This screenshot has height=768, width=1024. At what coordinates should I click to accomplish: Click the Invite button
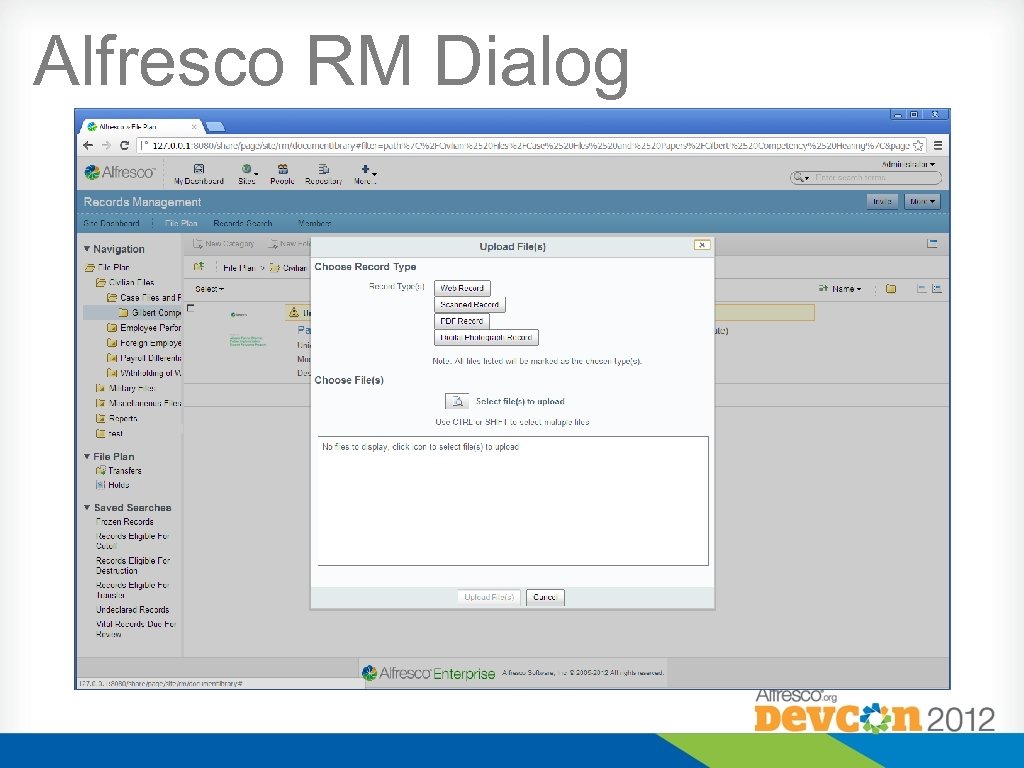[x=882, y=201]
